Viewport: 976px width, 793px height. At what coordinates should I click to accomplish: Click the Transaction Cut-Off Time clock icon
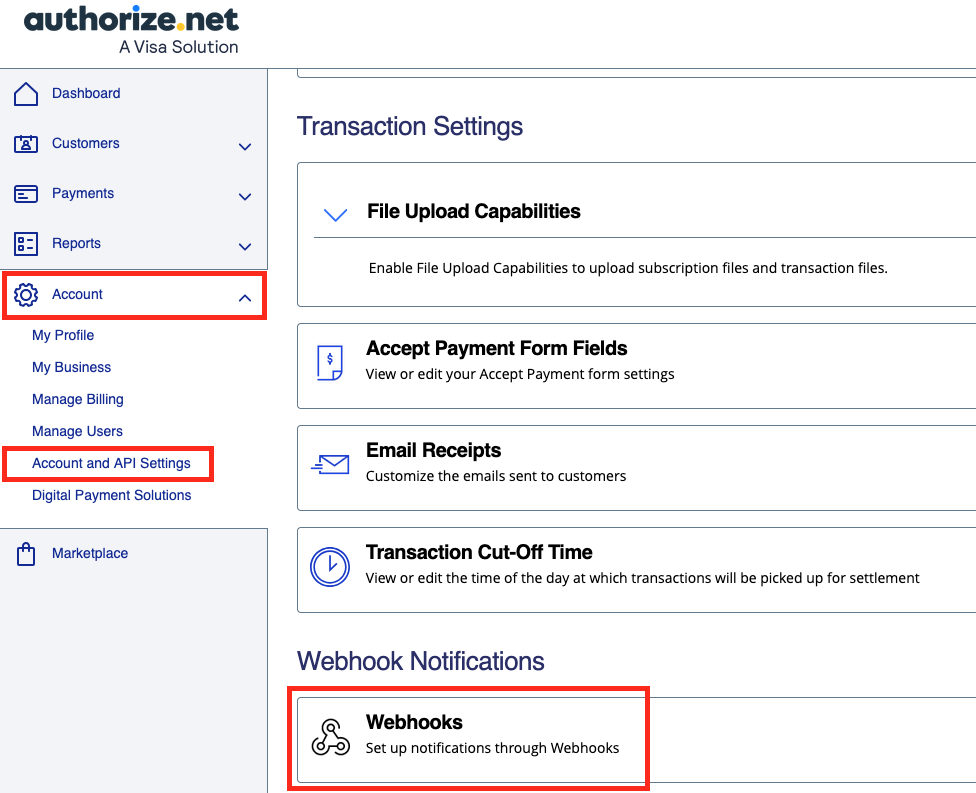(x=330, y=566)
